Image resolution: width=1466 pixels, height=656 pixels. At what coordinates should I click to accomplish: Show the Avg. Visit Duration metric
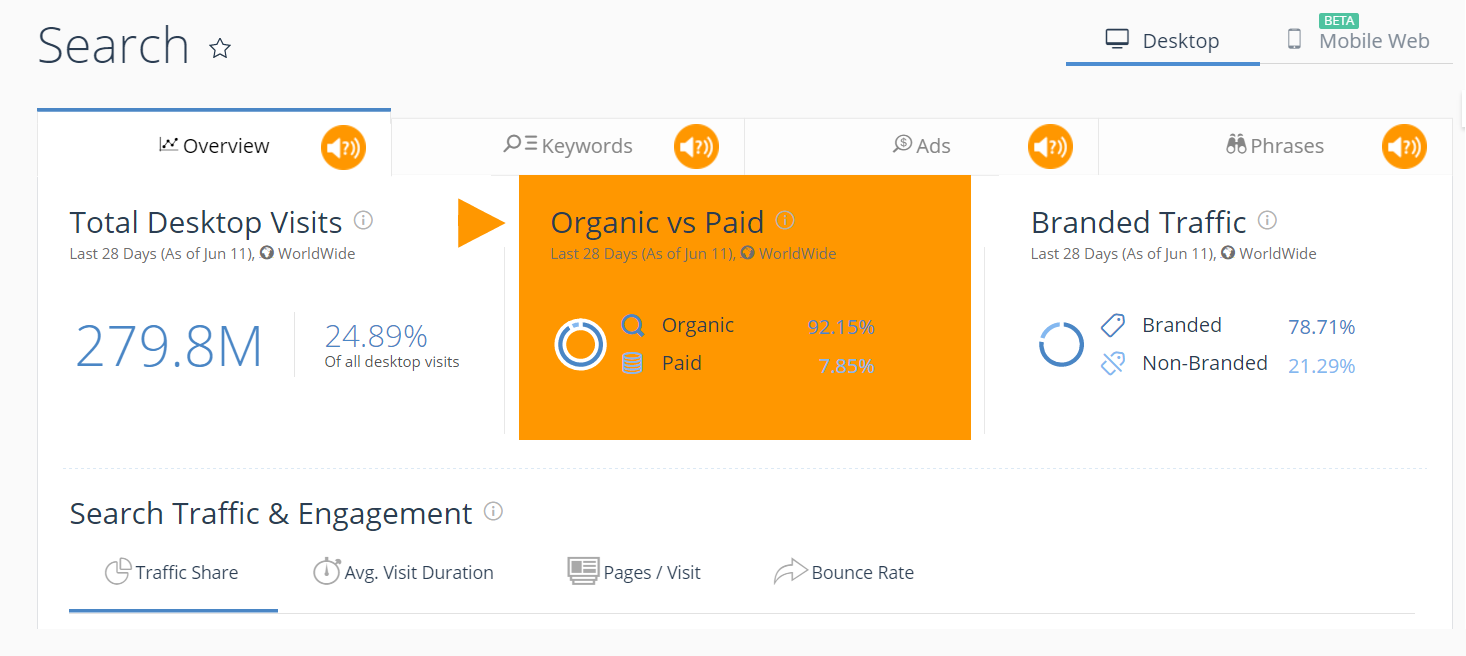click(403, 573)
